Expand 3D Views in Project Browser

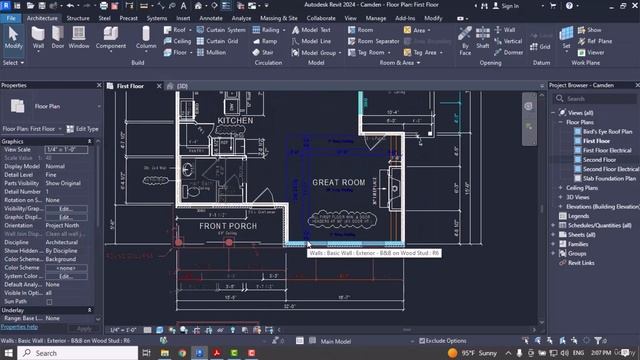coord(560,197)
